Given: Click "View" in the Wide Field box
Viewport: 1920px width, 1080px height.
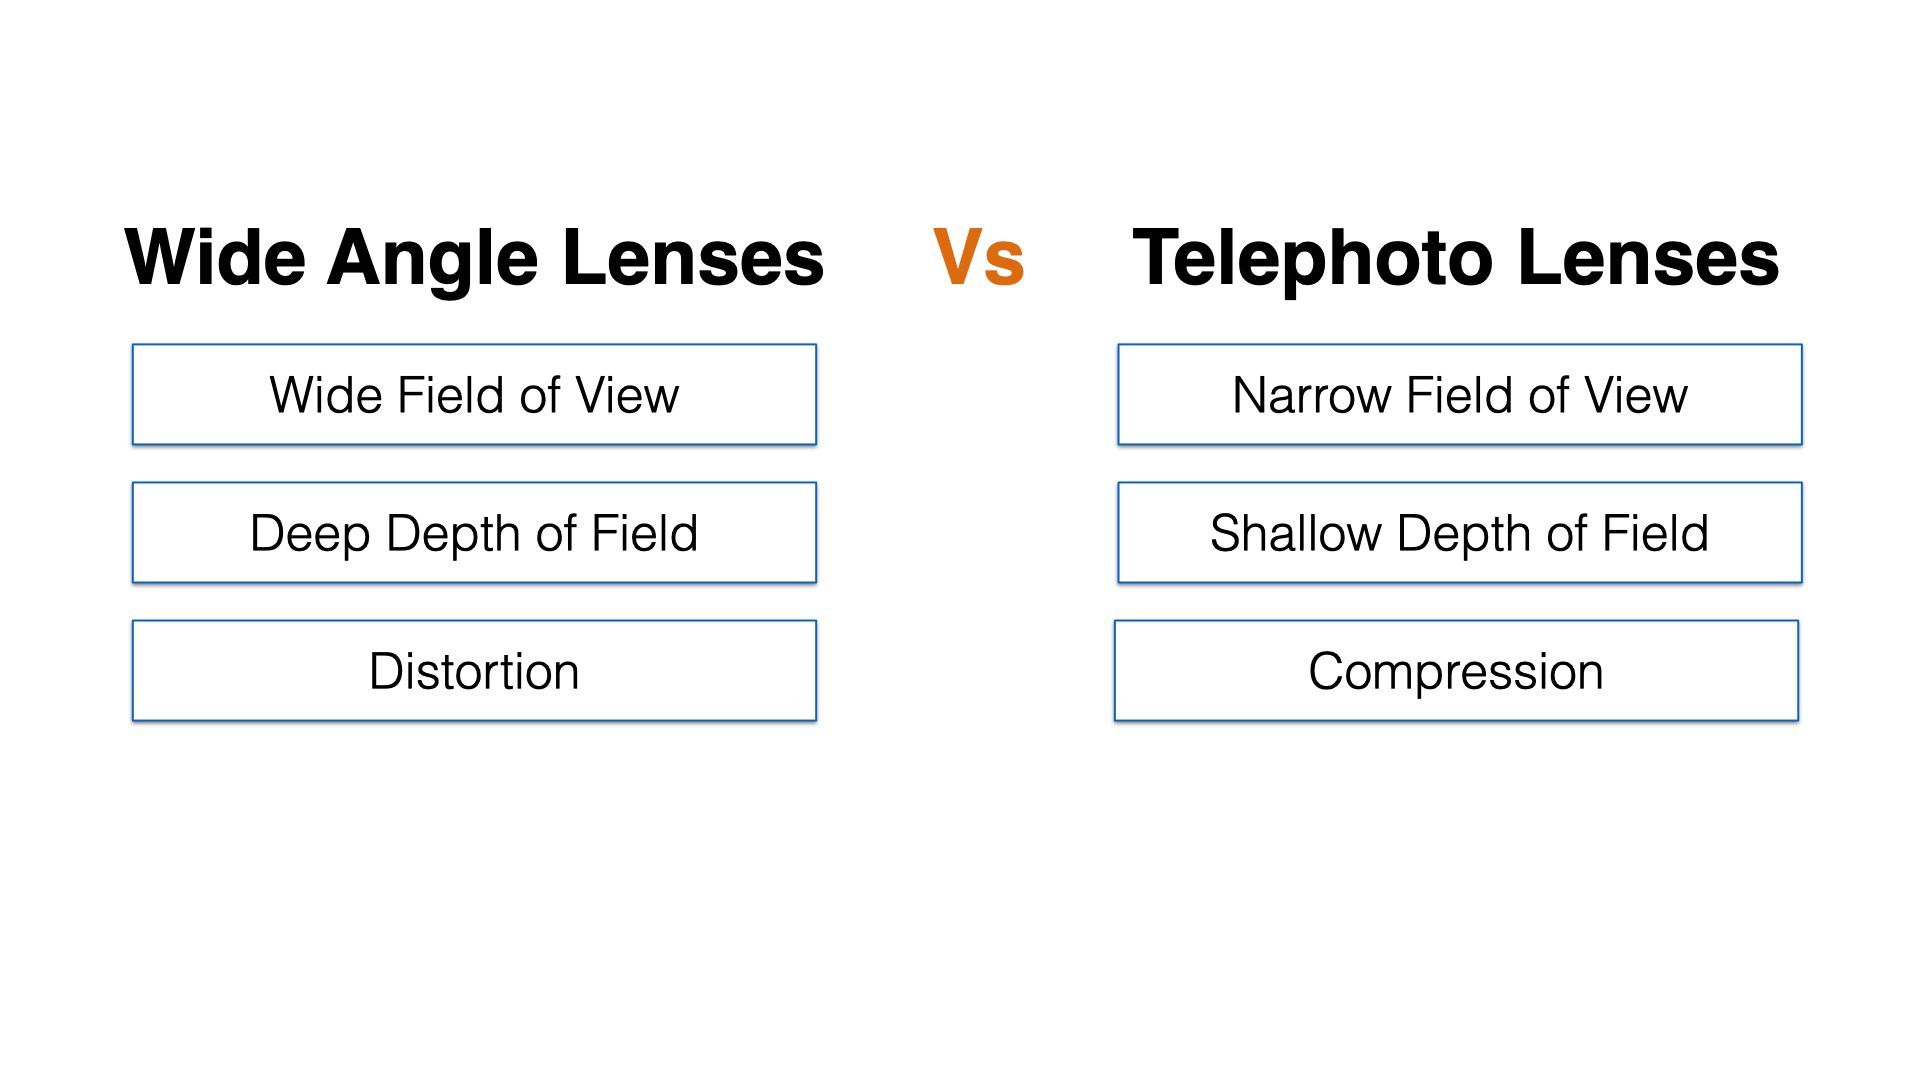Looking at the screenshot, I should [x=627, y=396].
